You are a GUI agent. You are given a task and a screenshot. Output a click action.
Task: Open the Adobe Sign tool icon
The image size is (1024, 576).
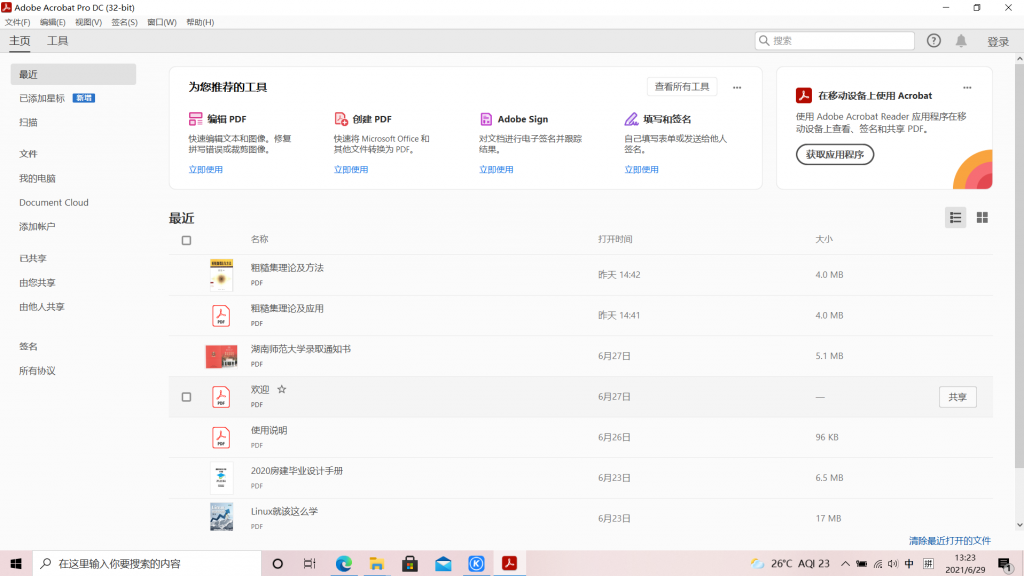point(486,119)
